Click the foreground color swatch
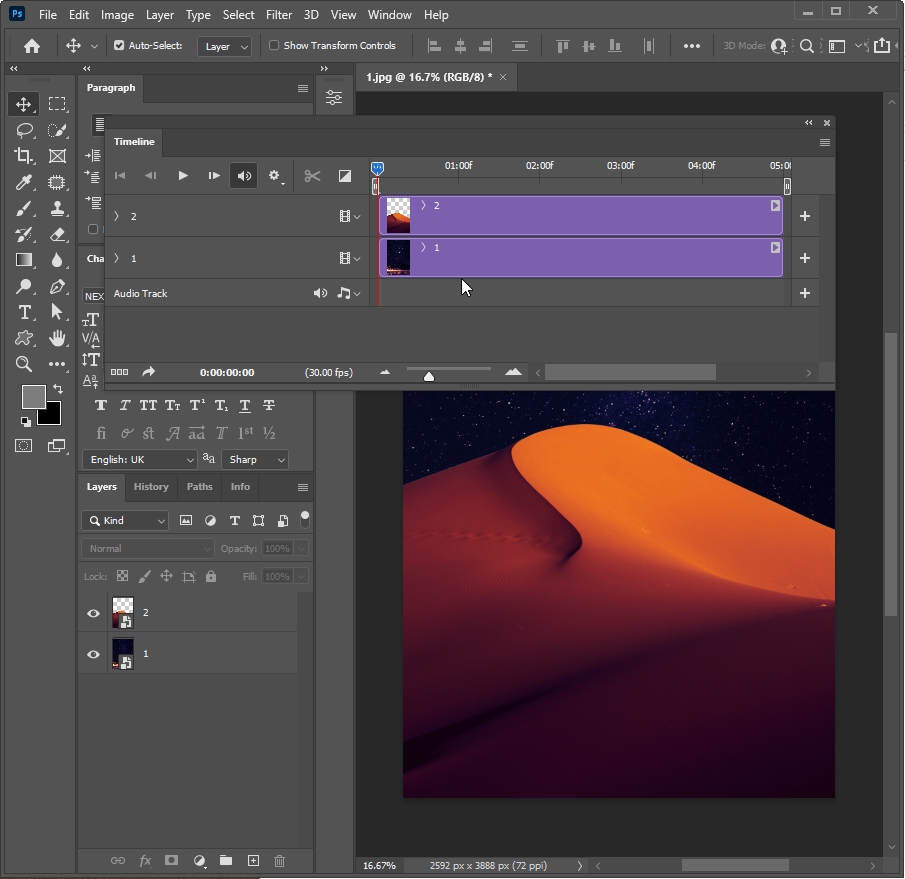905x879 pixels. click(x=33, y=397)
